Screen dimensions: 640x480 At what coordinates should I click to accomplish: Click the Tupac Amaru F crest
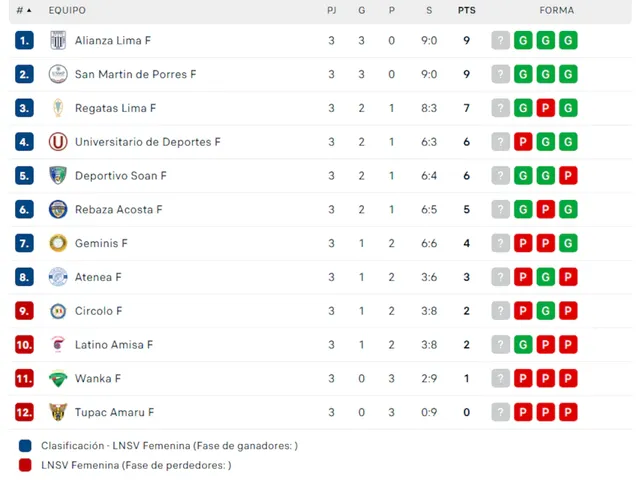[x=58, y=412]
